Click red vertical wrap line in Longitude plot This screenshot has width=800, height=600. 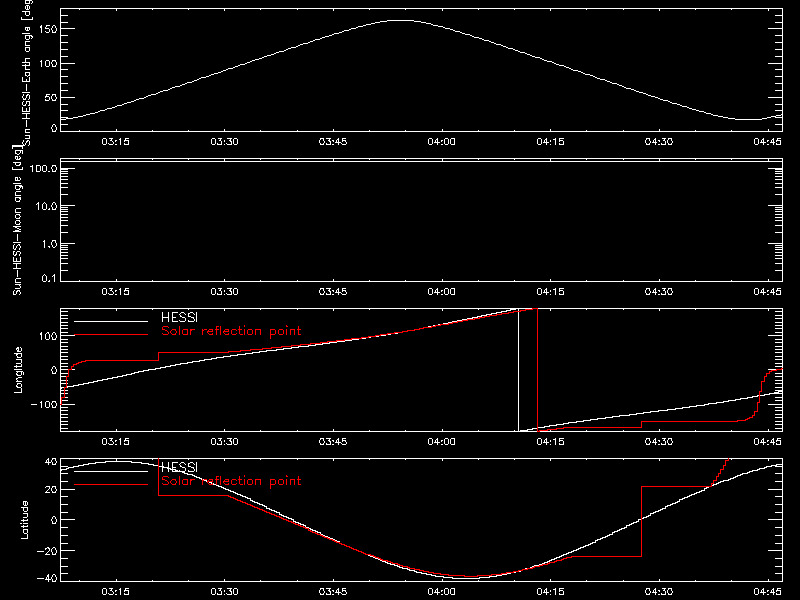click(x=537, y=370)
